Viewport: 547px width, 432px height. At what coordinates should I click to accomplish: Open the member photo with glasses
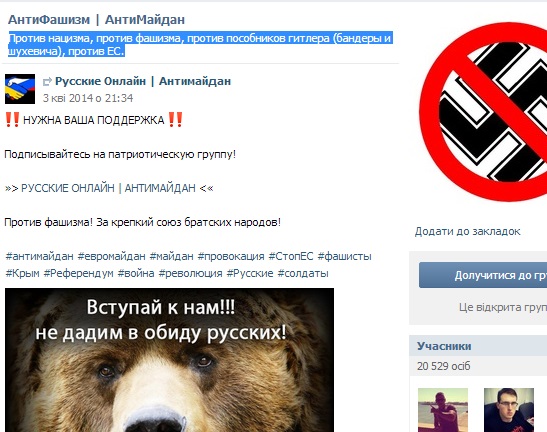(x=509, y=410)
